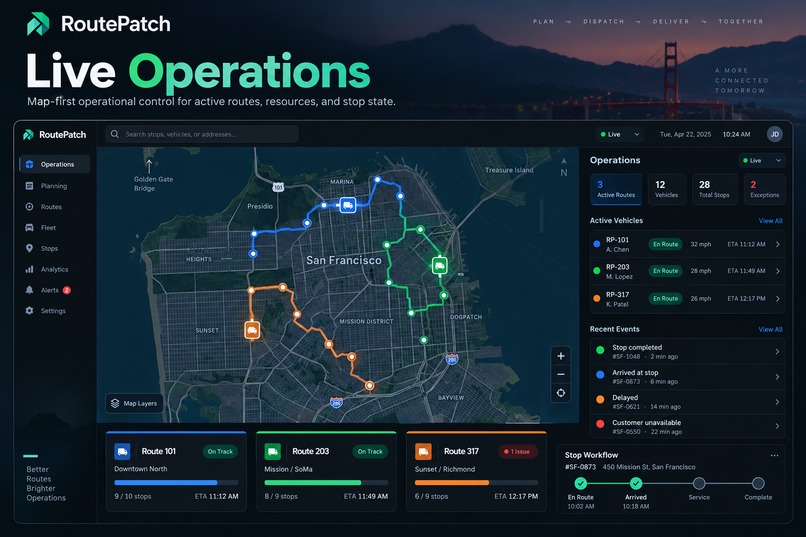Click En Route badge for RP-101

(x=665, y=245)
